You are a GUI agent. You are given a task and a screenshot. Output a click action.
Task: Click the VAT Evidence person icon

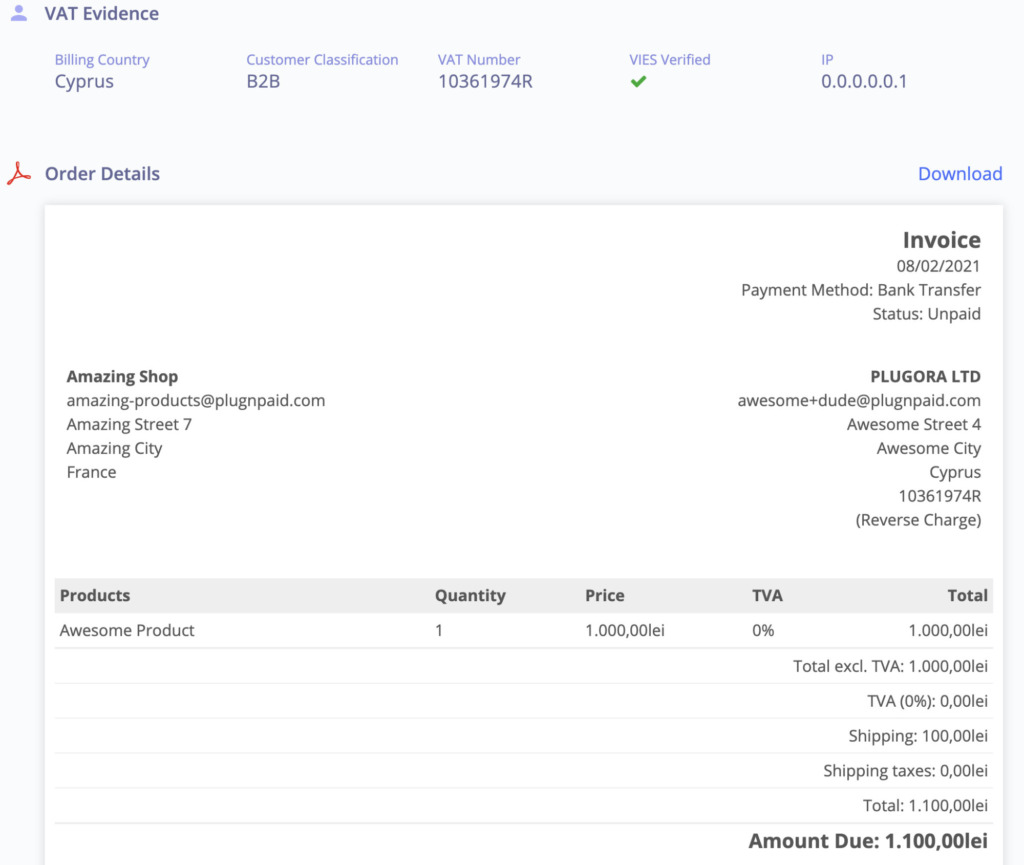(19, 14)
